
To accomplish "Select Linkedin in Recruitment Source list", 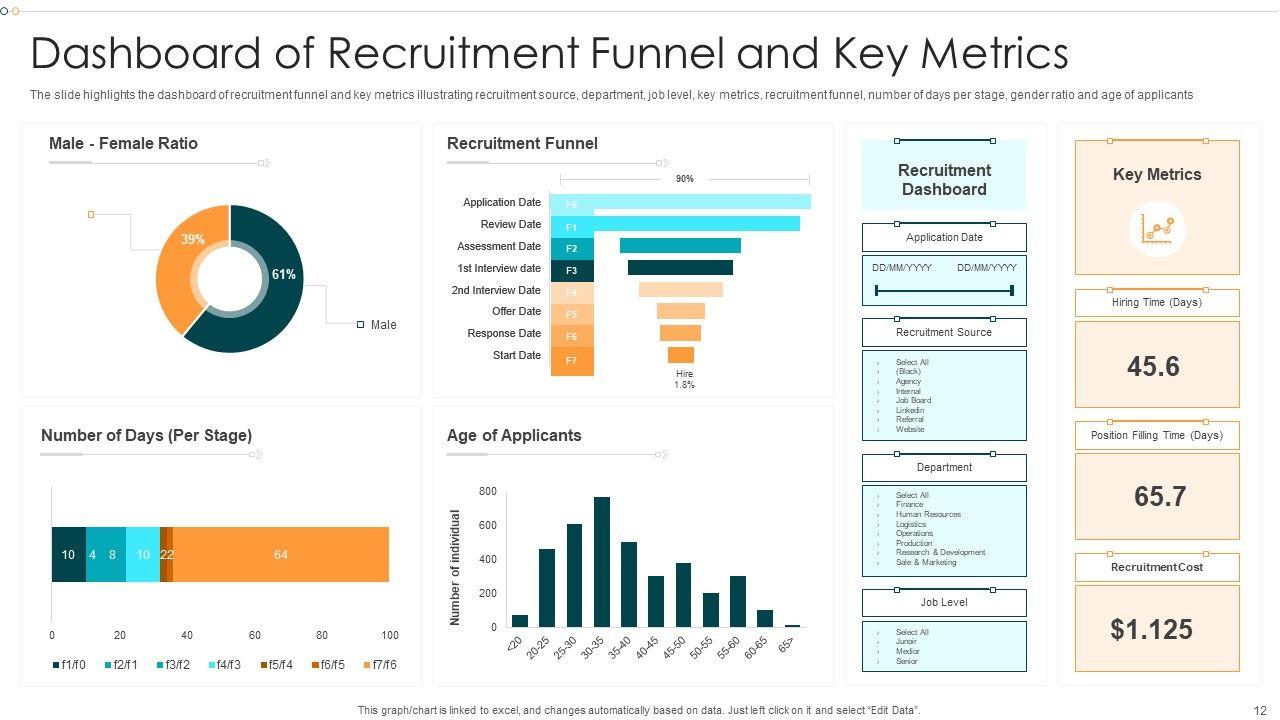I will tap(910, 410).
